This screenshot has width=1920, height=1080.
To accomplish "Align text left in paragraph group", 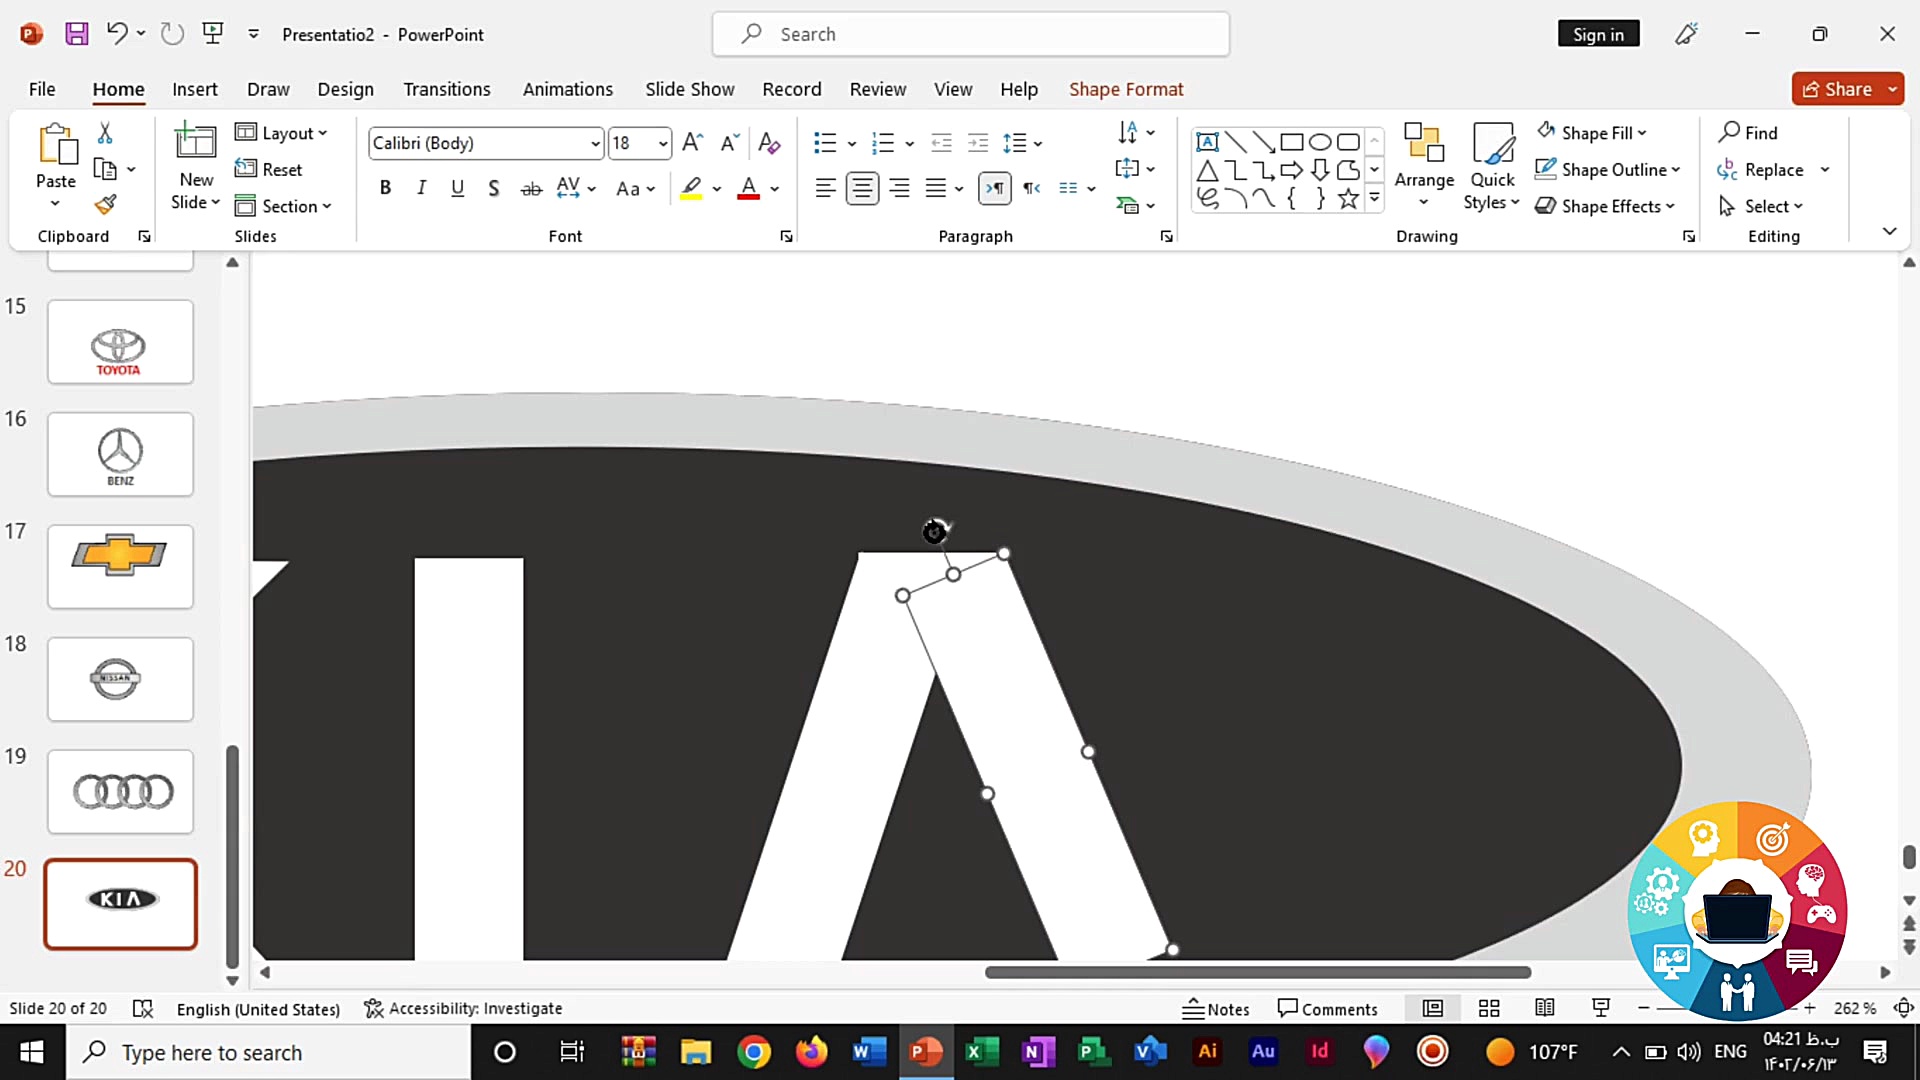I will (825, 188).
